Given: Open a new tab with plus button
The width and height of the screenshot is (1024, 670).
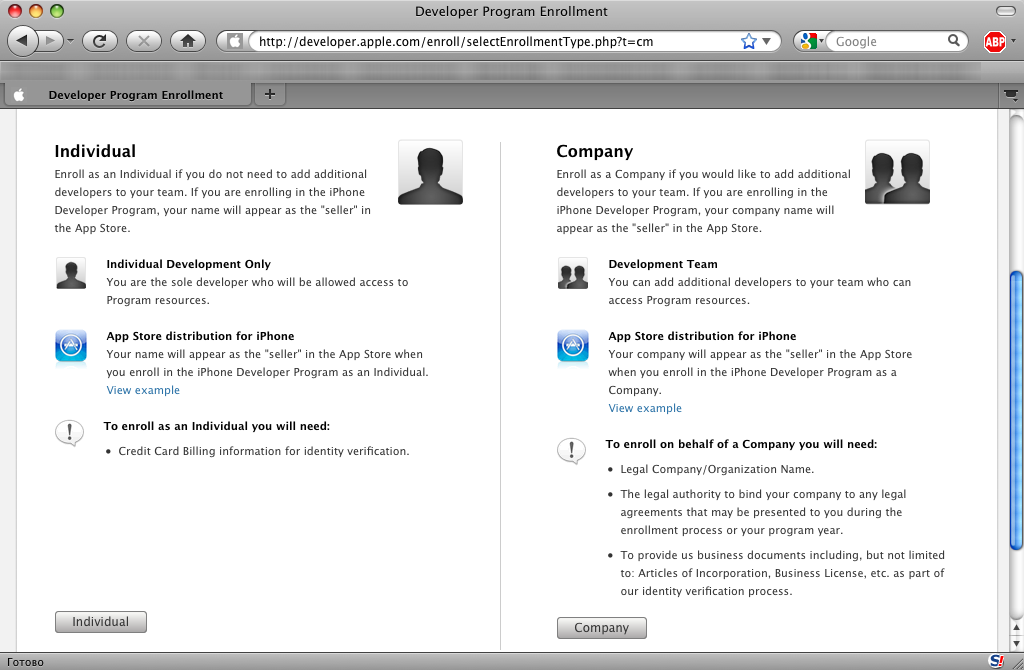Looking at the screenshot, I should coord(270,95).
